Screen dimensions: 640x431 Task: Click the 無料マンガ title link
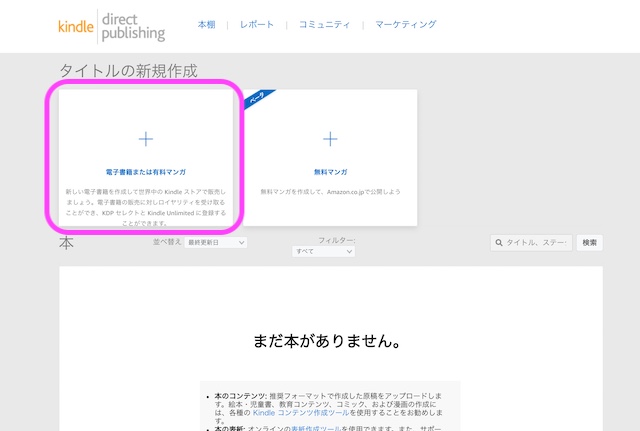[330, 172]
